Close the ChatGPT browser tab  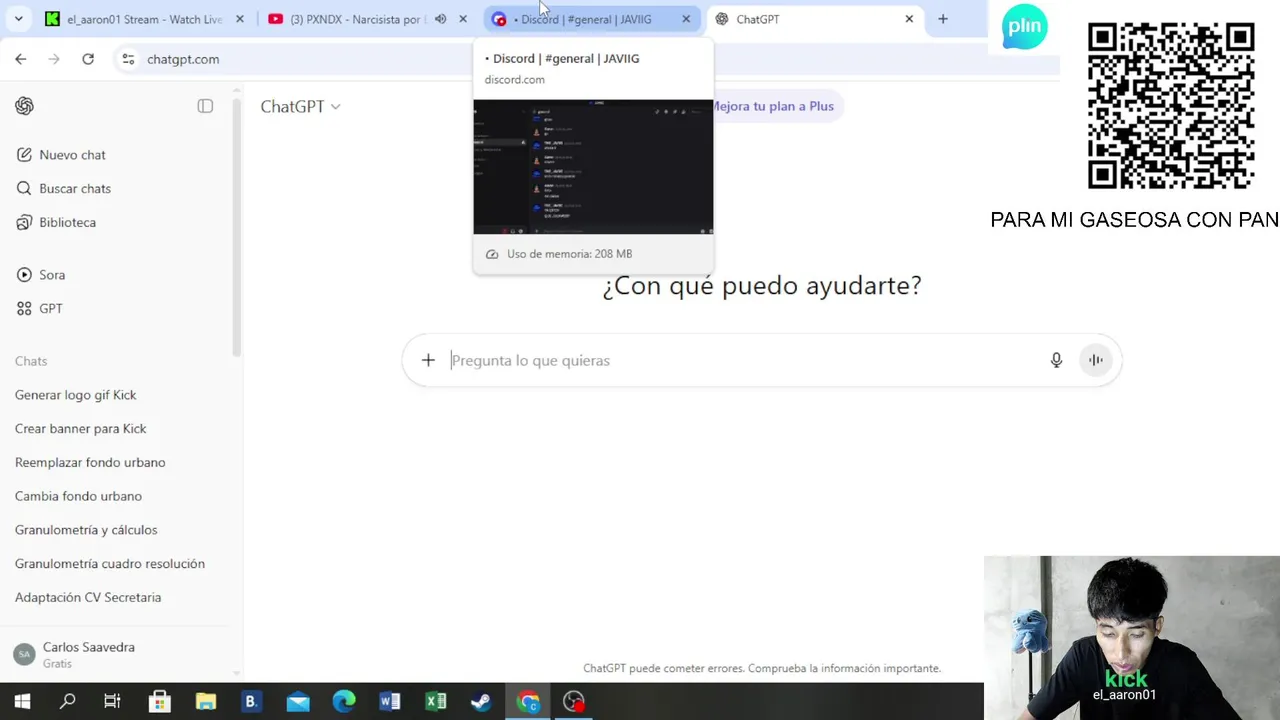pyautogui.click(x=909, y=19)
